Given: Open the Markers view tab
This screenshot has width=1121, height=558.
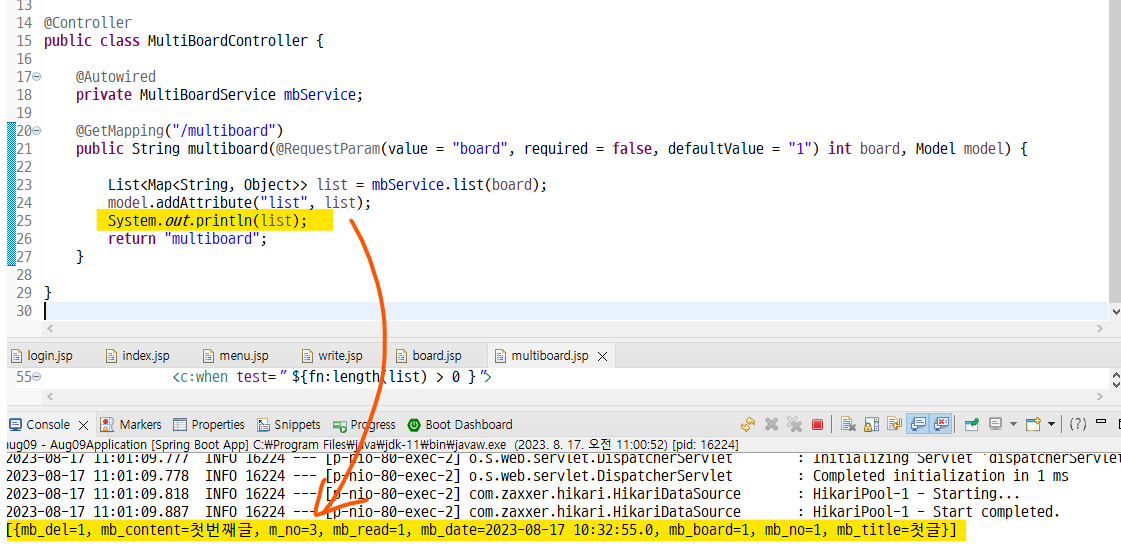Looking at the screenshot, I should click(131, 424).
